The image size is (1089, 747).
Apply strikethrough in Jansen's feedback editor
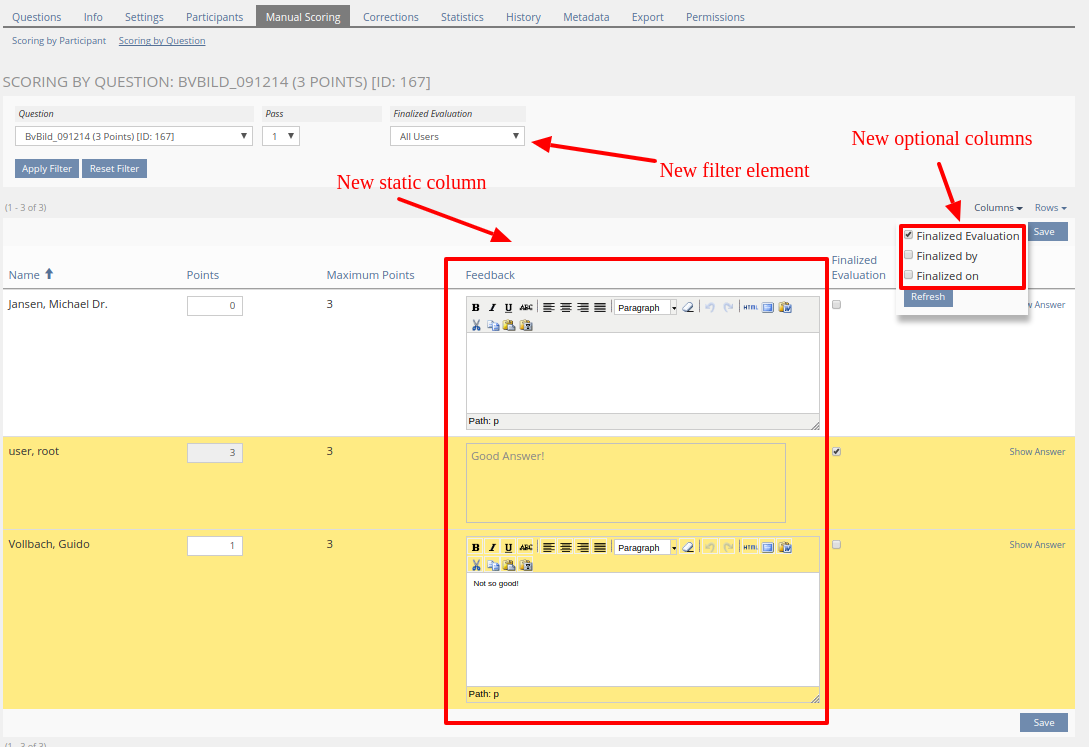(x=526, y=308)
